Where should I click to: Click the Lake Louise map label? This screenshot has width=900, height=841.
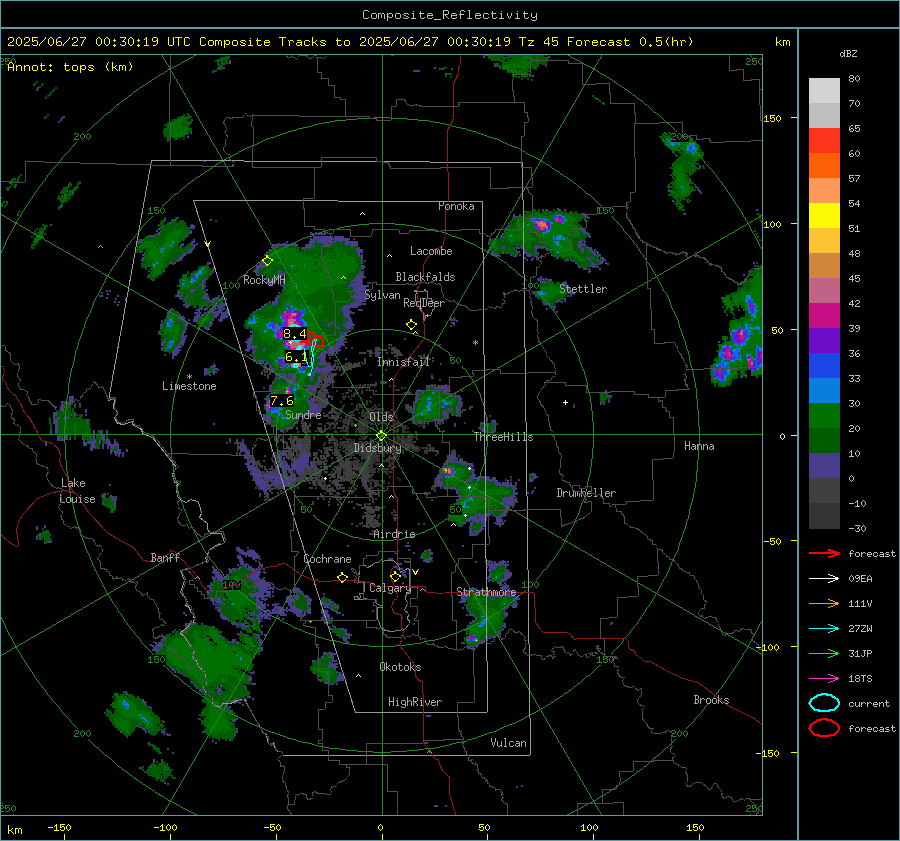coord(78,491)
